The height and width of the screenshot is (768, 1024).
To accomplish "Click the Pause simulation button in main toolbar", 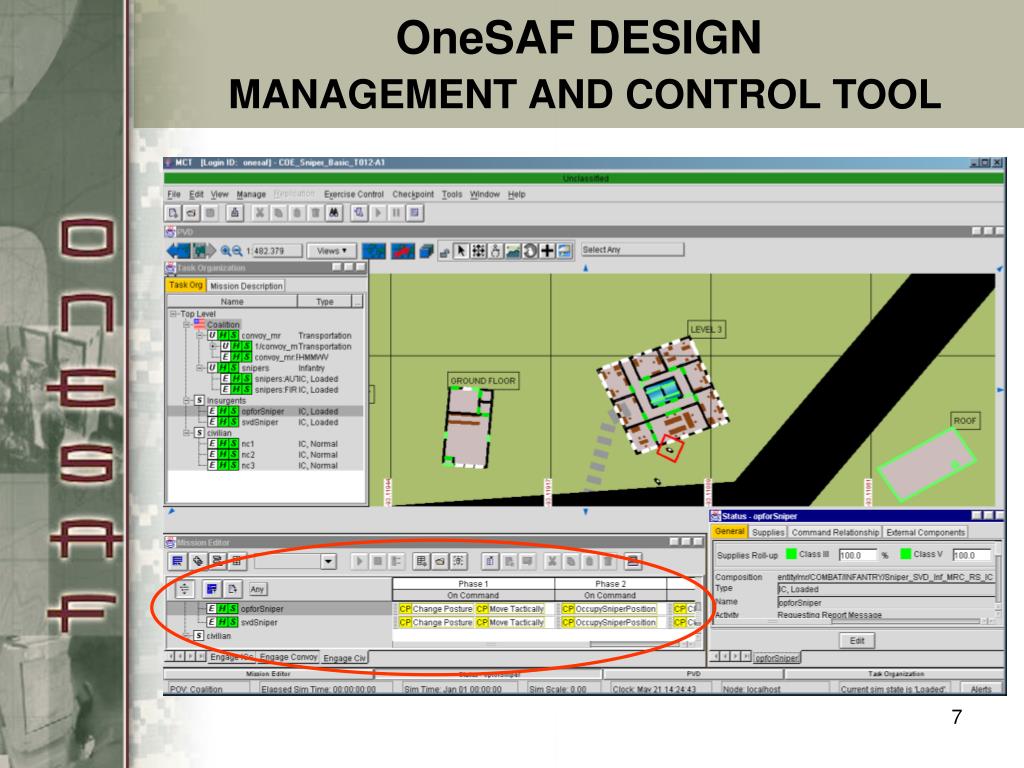I will point(396,213).
